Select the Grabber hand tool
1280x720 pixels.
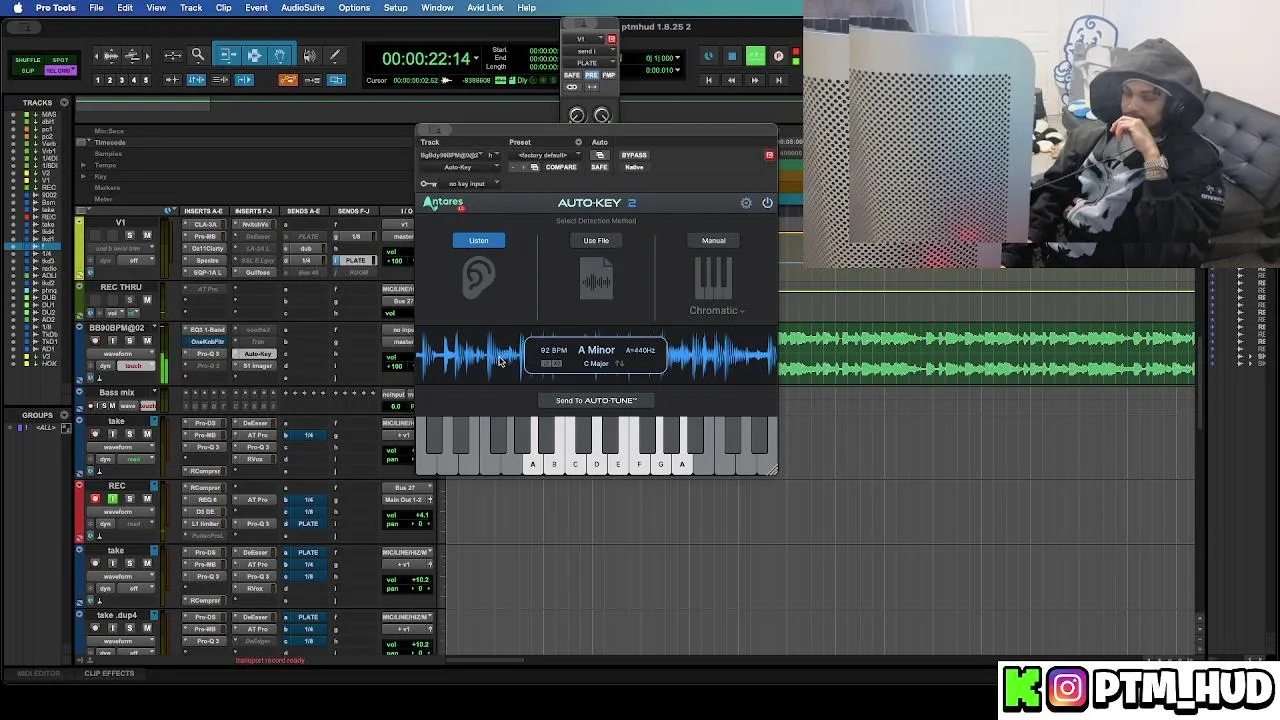(280, 56)
